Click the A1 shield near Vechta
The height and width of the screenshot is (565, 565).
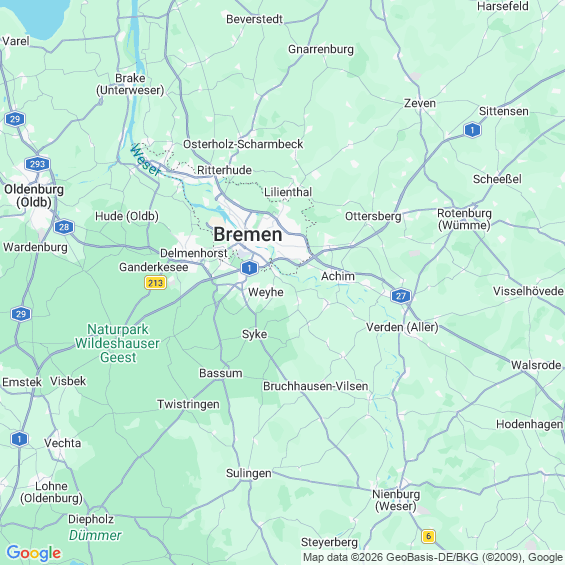click(19, 439)
